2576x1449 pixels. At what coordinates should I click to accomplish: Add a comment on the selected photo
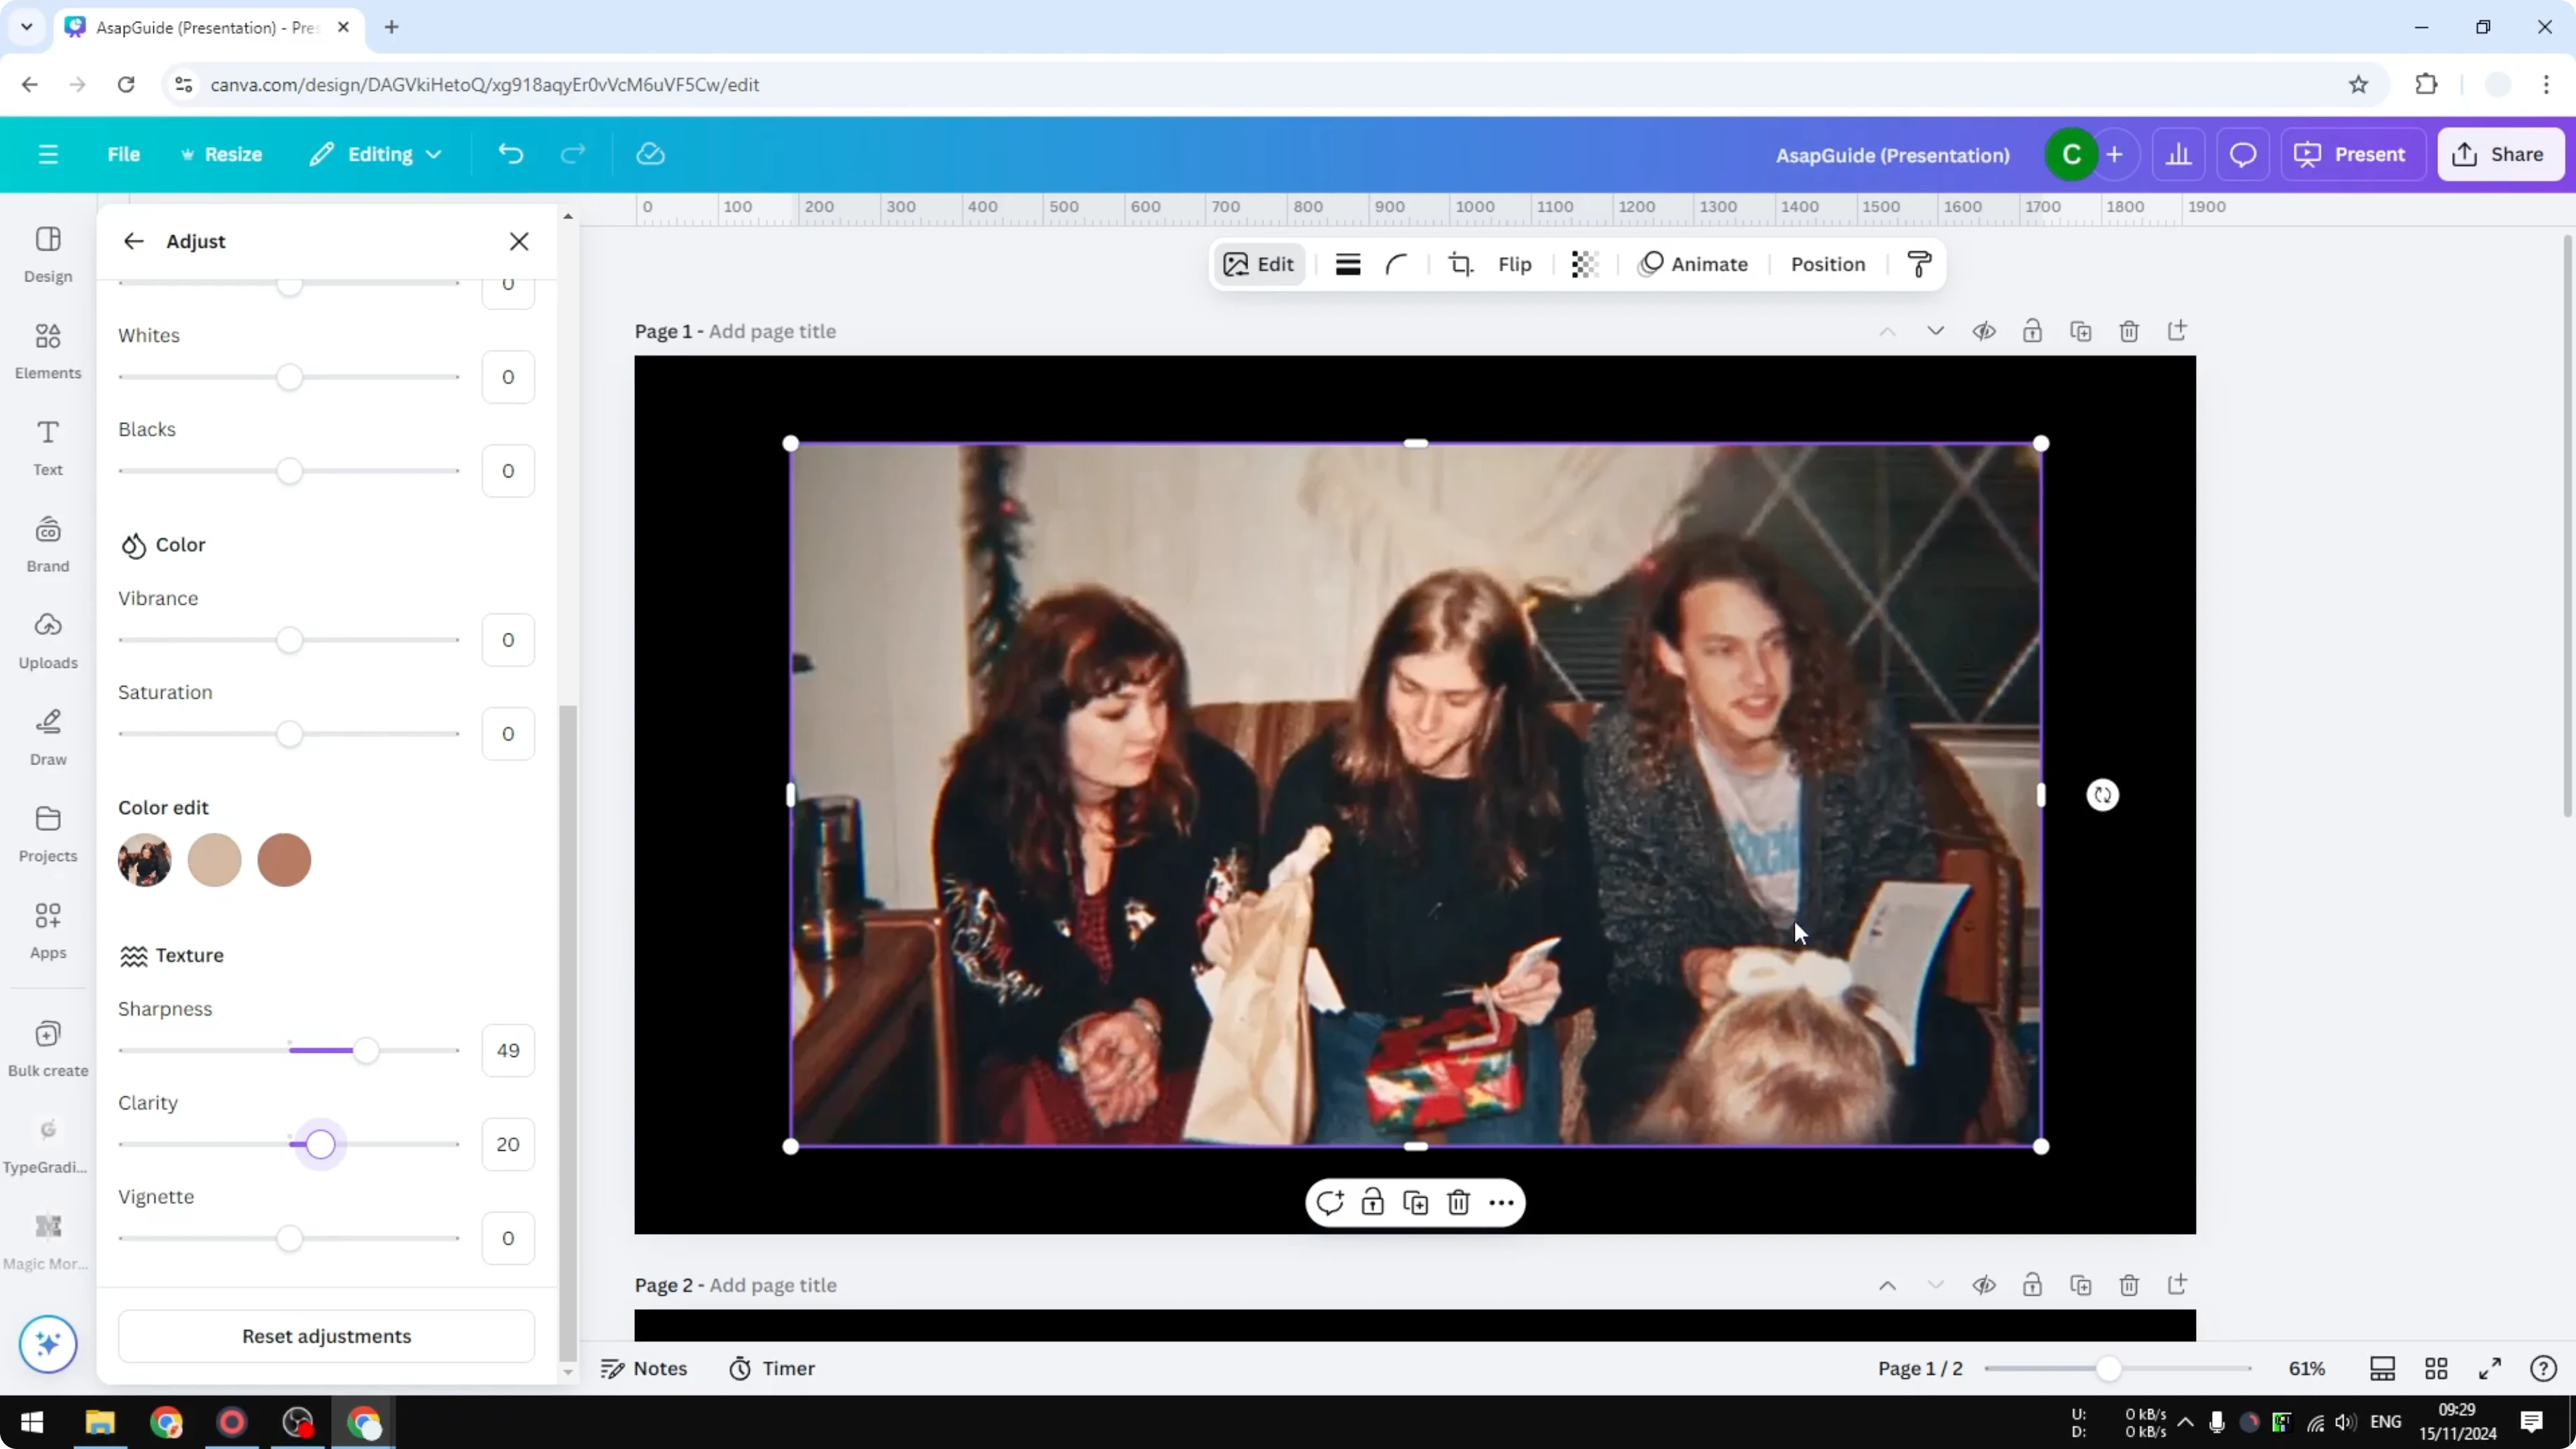click(1330, 1202)
